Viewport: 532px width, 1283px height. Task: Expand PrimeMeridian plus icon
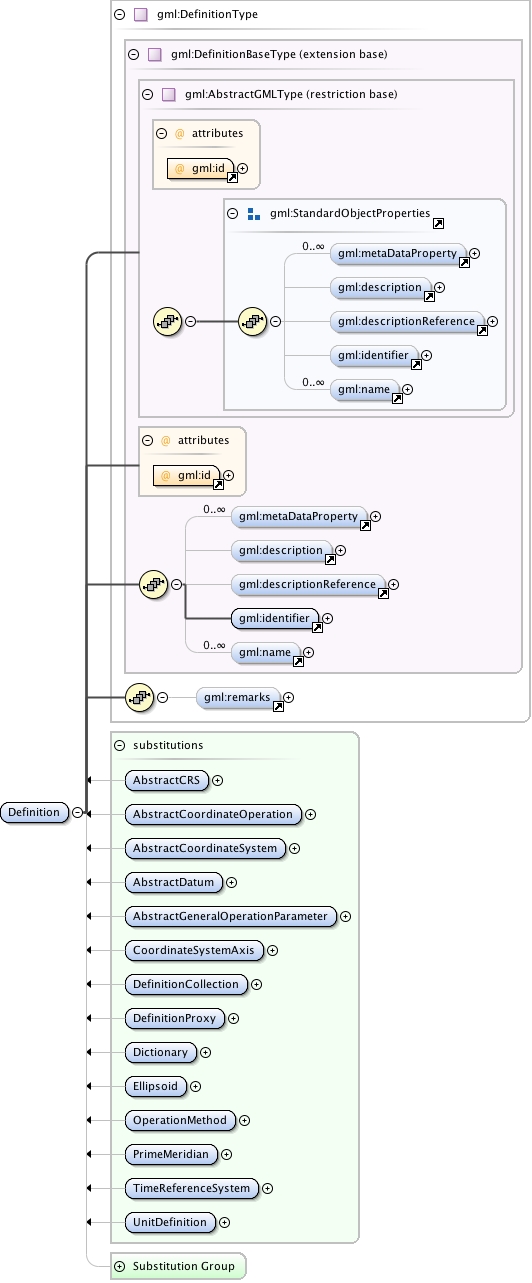coord(226,1154)
